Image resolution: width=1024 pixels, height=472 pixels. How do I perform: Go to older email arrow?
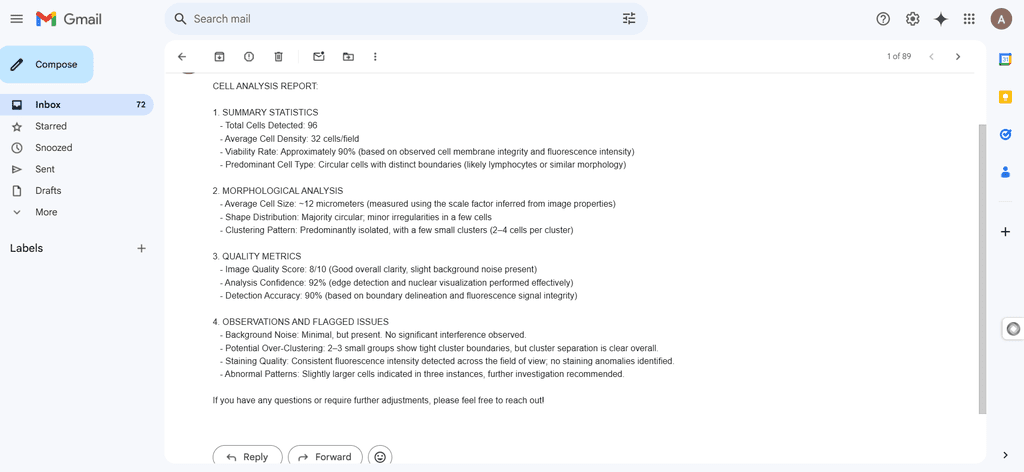[958, 57]
